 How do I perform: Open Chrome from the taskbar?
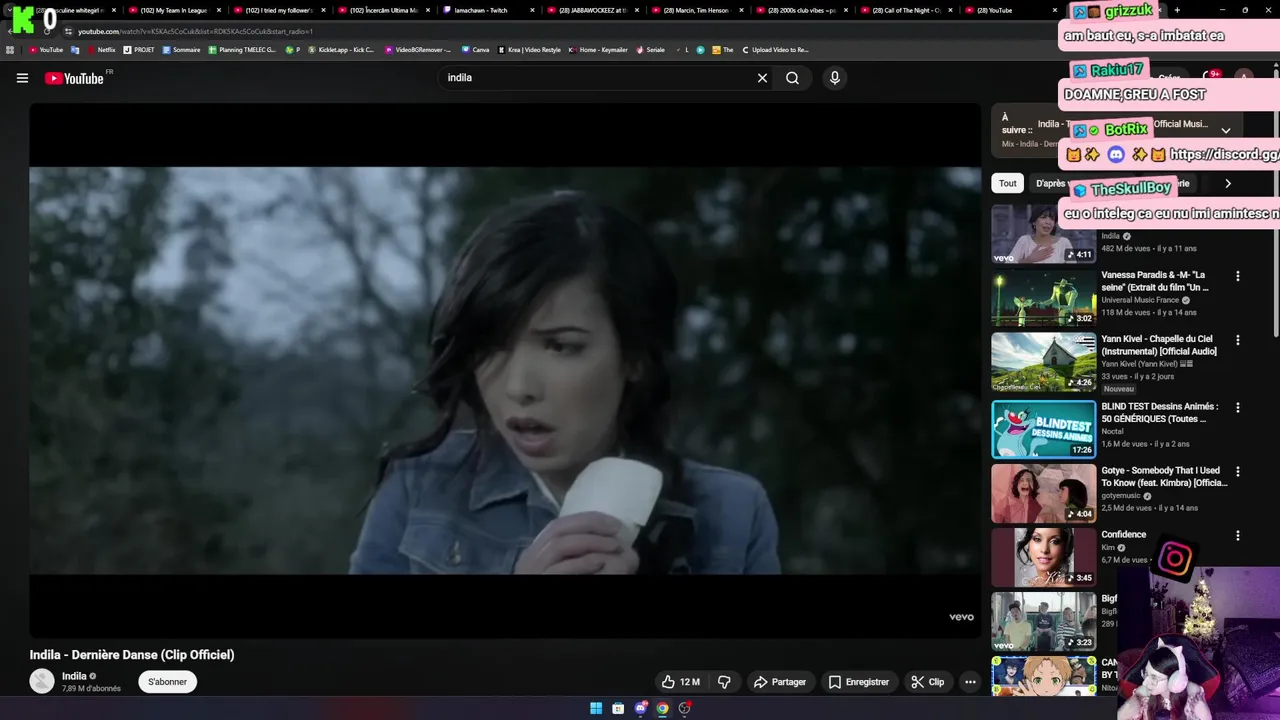pos(662,708)
